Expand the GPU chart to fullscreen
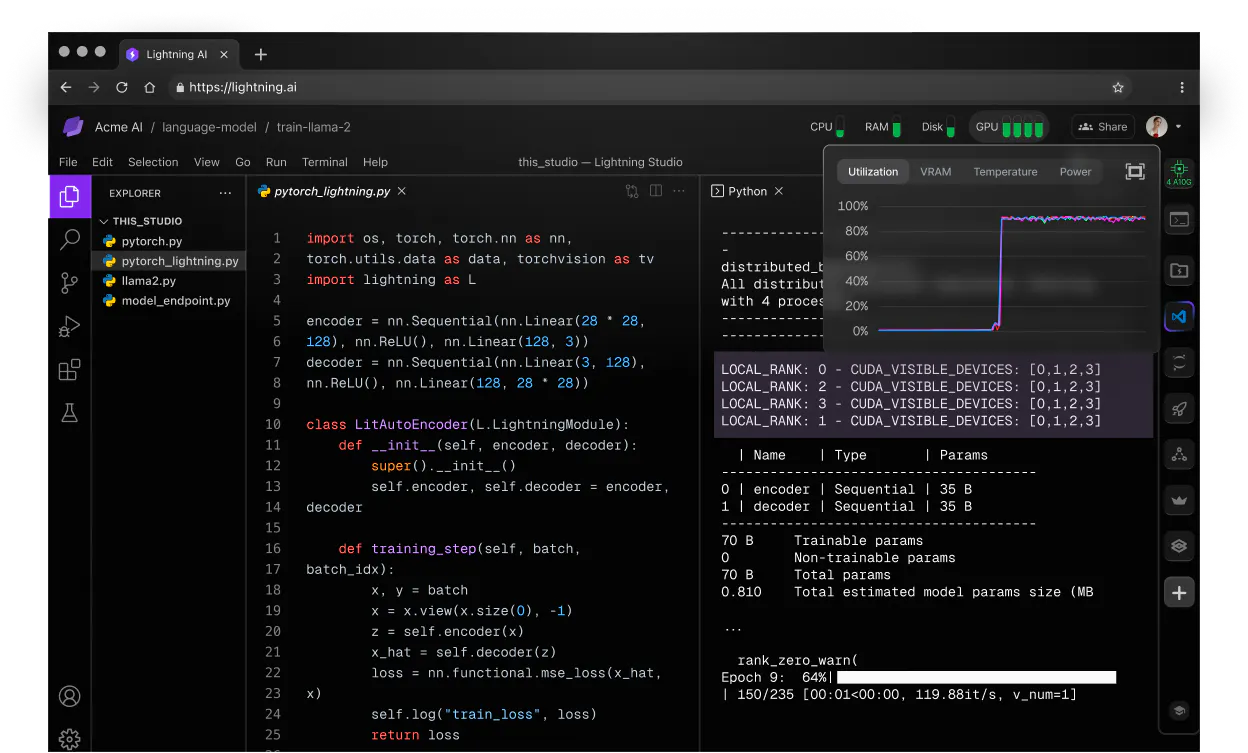Image resolution: width=1248 pixels, height=753 pixels. 1135,172
